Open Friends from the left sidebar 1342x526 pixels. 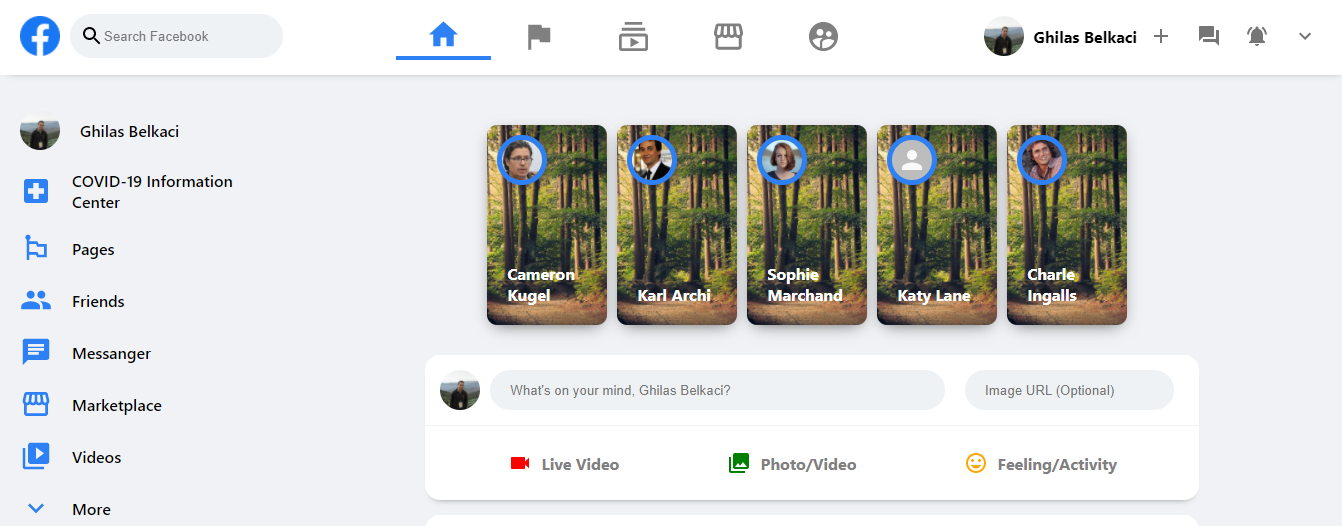tap(97, 301)
